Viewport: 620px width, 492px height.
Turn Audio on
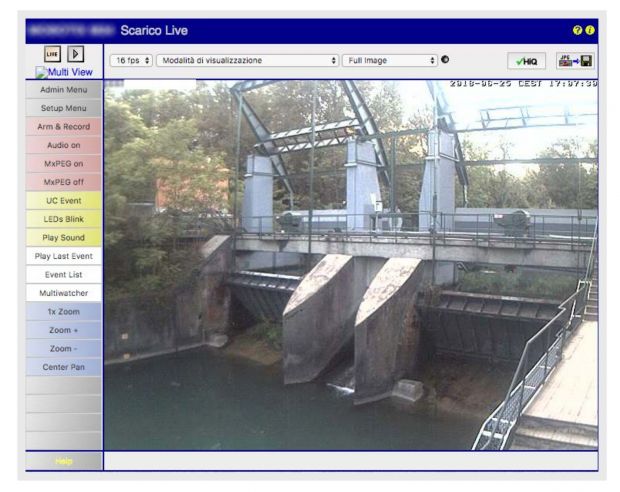[64, 145]
